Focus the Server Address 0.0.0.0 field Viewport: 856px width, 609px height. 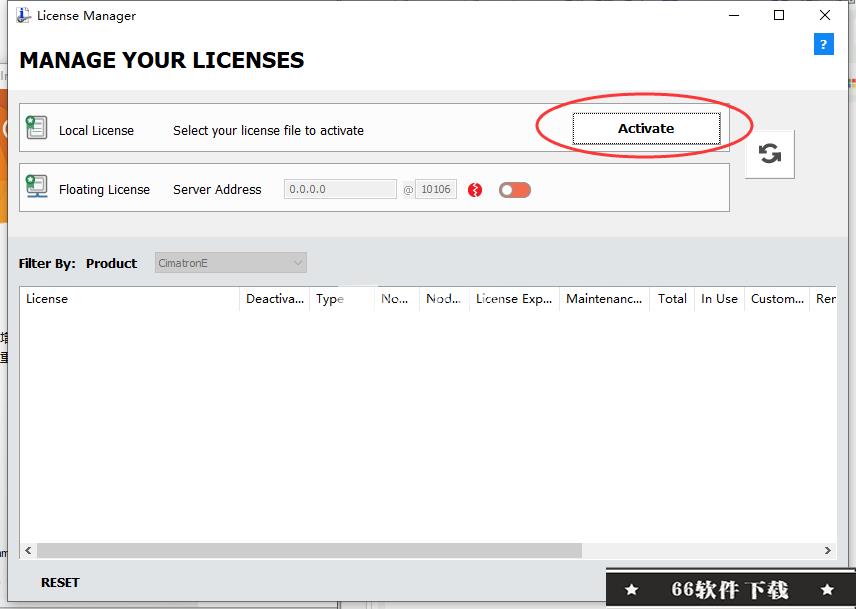(x=340, y=189)
